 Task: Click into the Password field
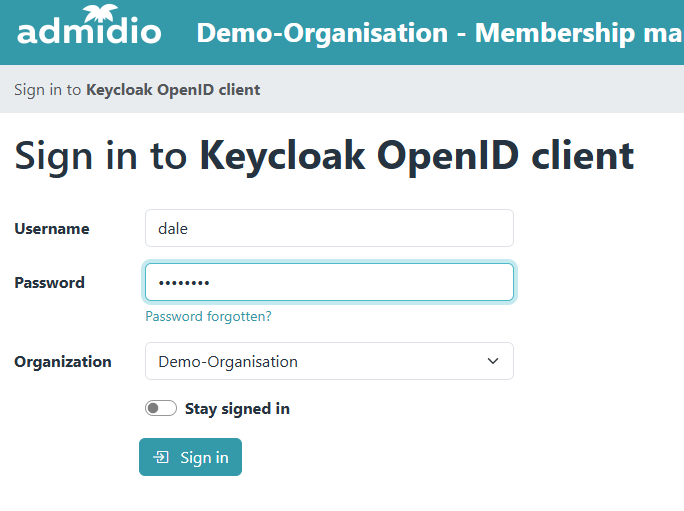329,282
